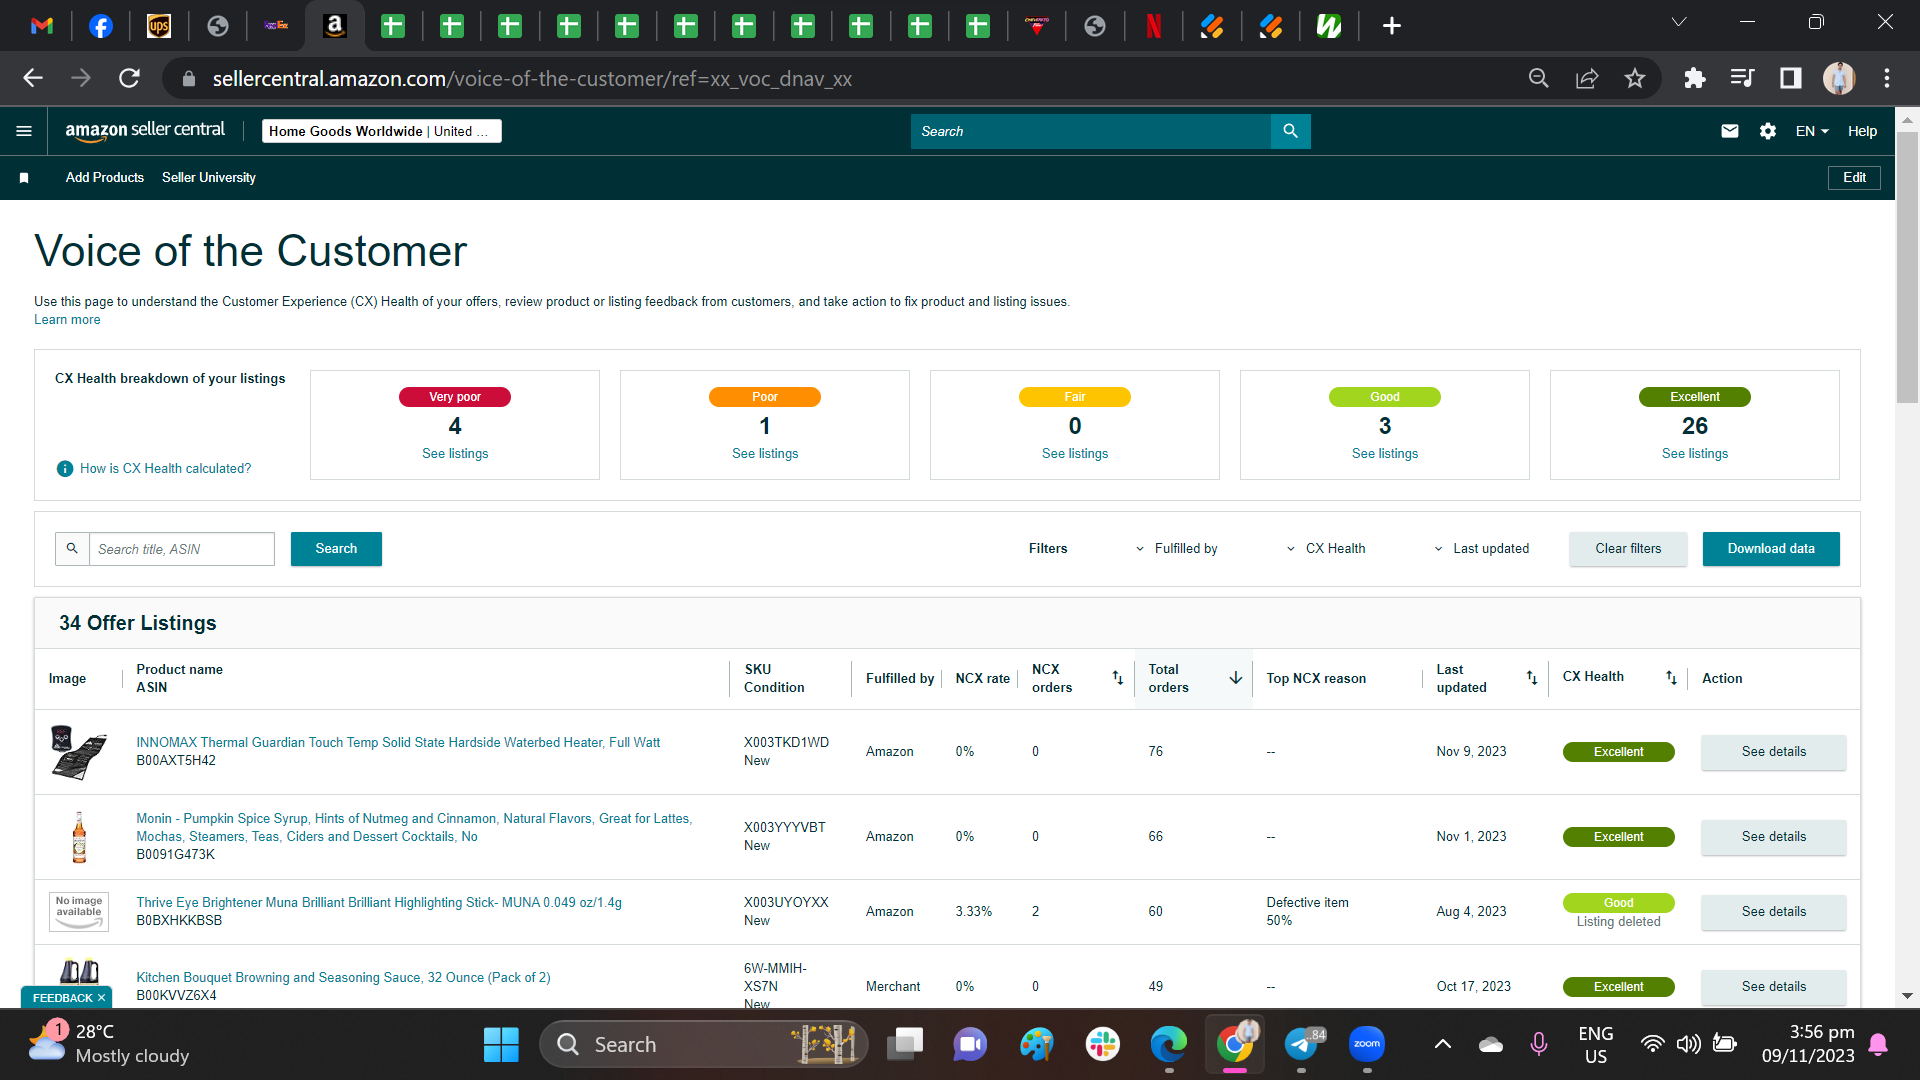See details for INNOMAX waterbed heater row

[x=1773, y=752]
